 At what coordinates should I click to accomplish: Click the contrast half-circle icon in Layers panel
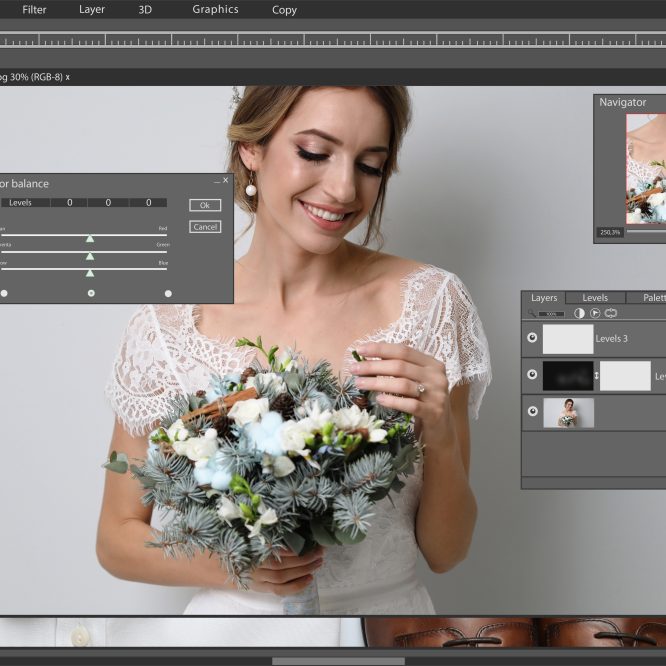(x=579, y=313)
